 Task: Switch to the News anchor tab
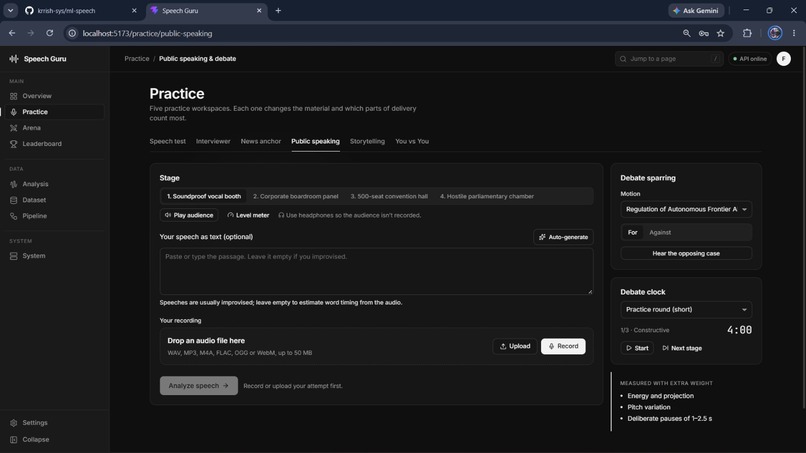tap(261, 141)
